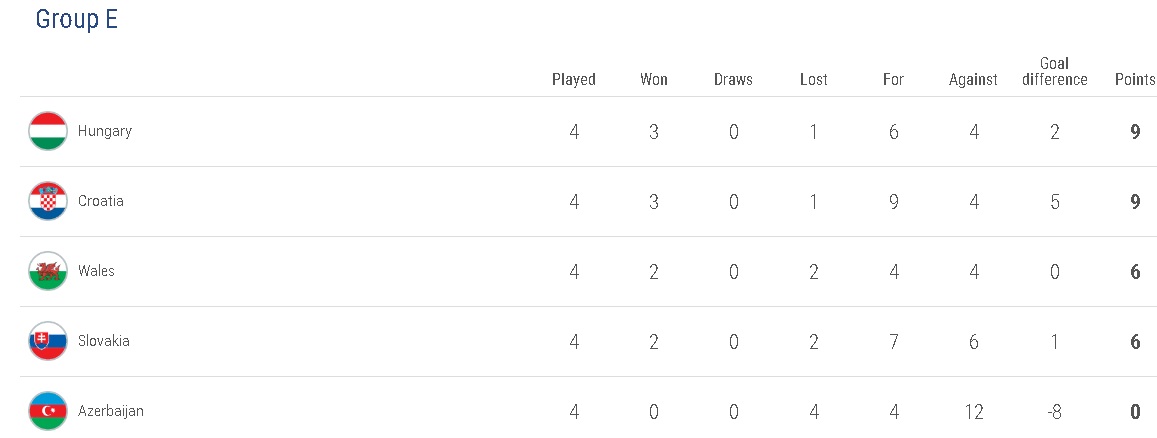The height and width of the screenshot is (438, 1157).
Task: Click the Azerbaijan flag icon
Action: point(48,411)
